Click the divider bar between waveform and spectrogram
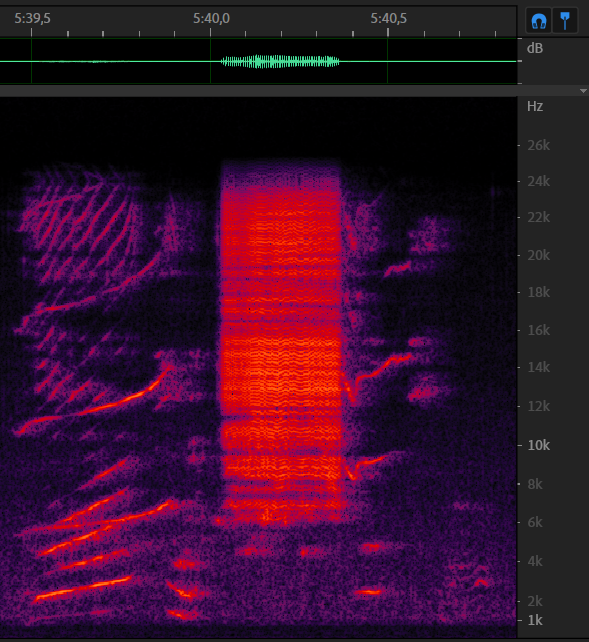Image resolution: width=589 pixels, height=642 pixels. [259, 91]
